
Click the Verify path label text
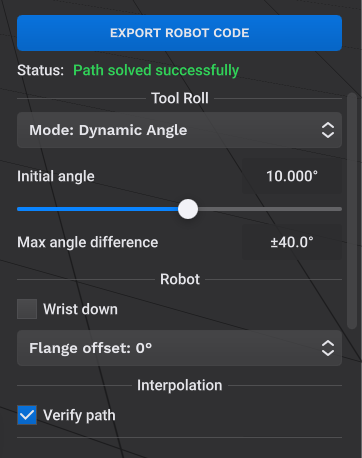(x=79, y=415)
